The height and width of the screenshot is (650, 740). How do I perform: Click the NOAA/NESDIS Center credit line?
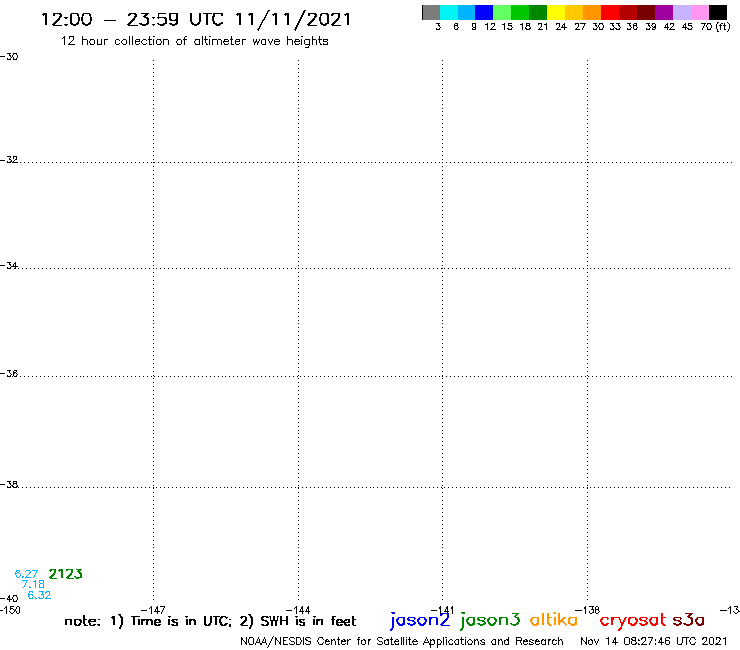(402, 642)
